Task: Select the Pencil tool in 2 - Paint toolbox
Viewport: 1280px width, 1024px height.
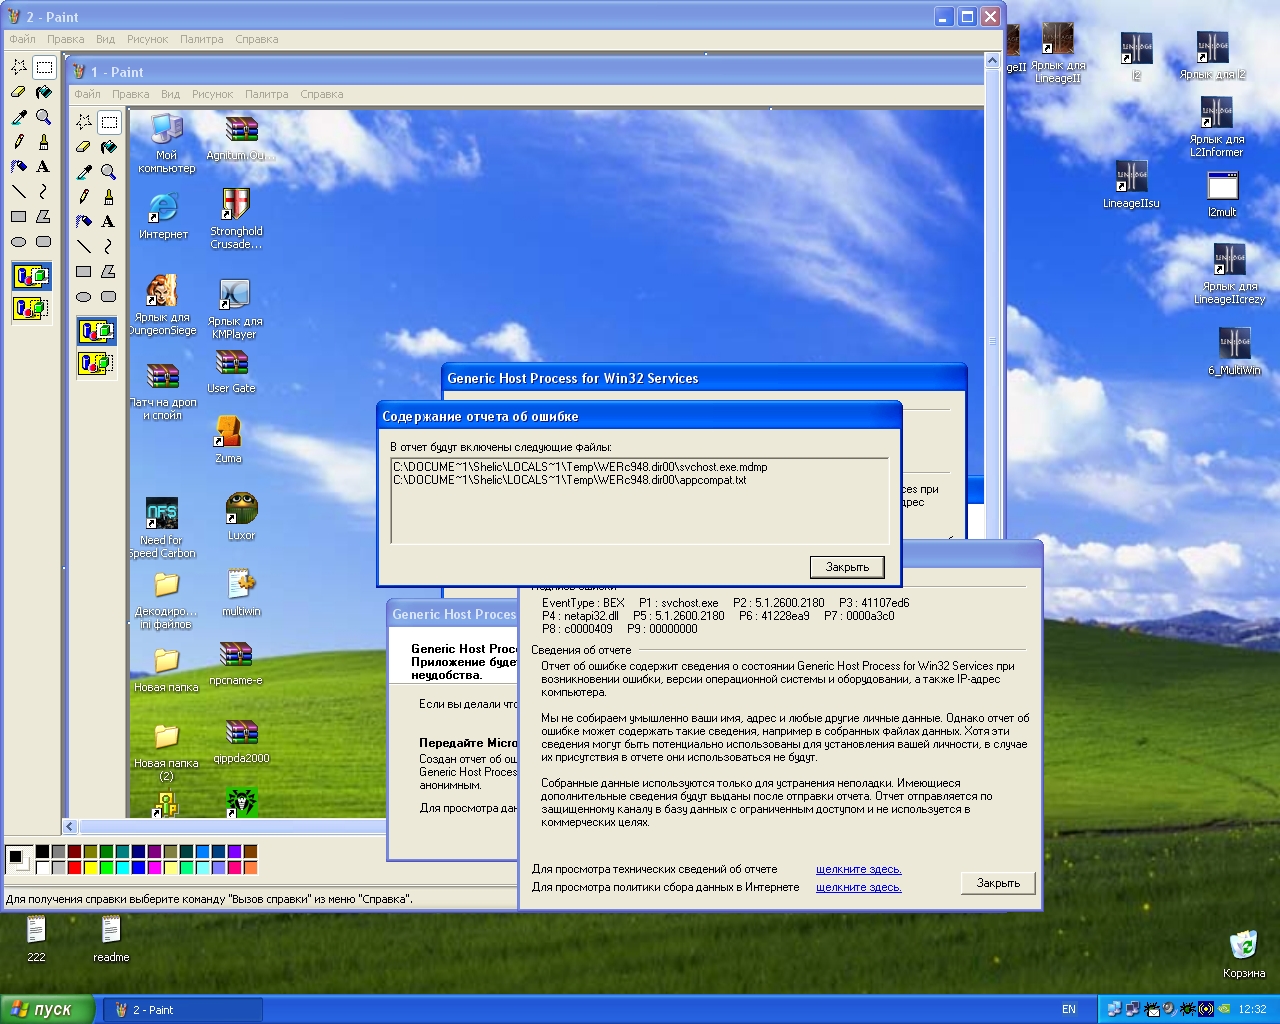Action: 19,142
